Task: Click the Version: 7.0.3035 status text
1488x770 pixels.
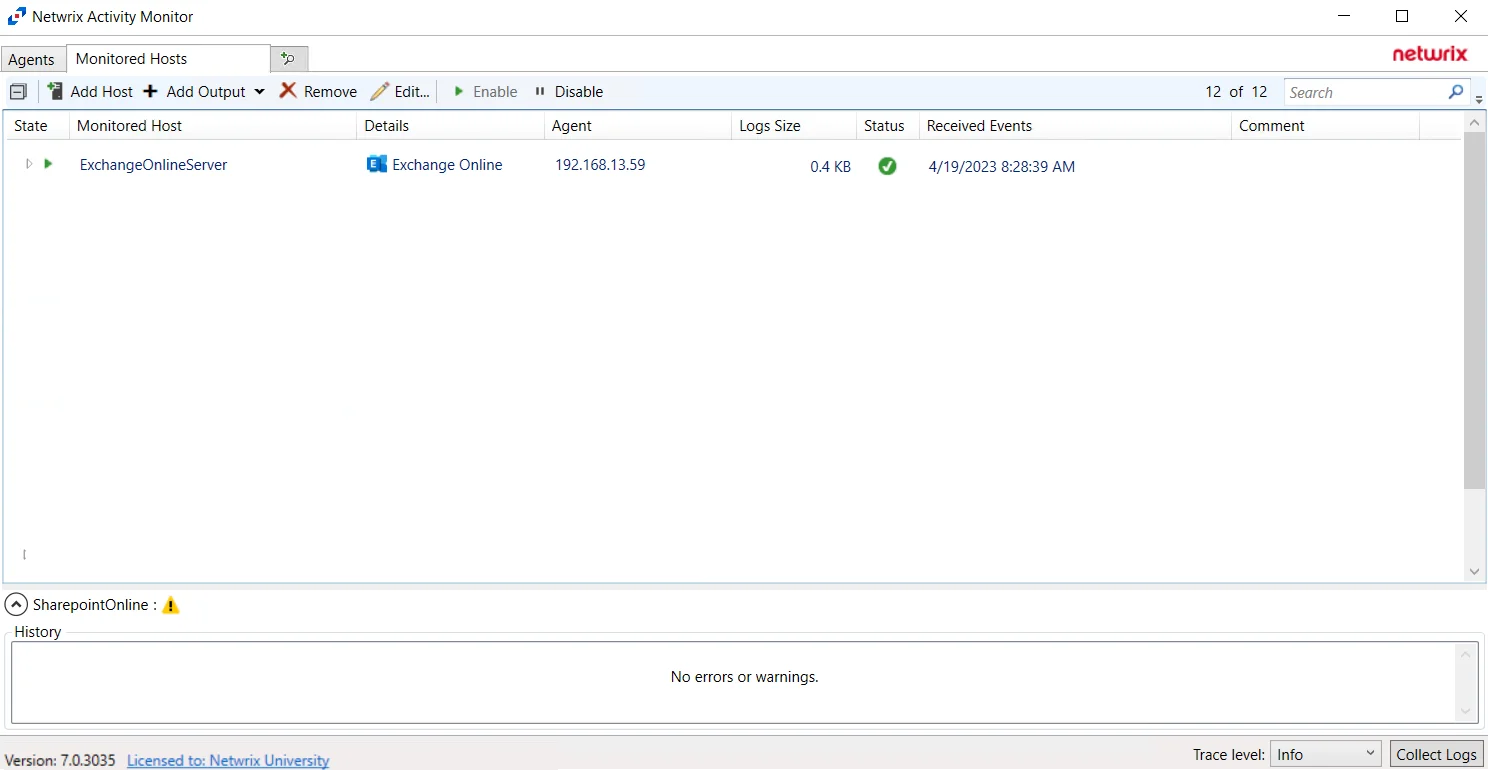Action: pyautogui.click(x=62, y=761)
